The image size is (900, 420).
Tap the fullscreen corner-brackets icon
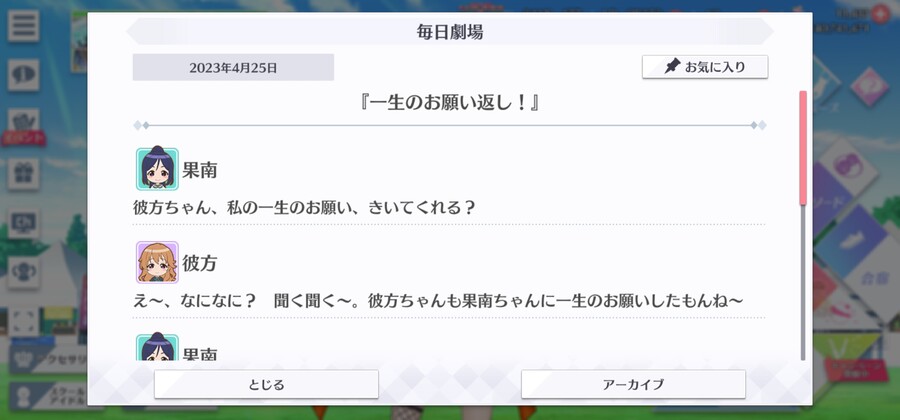24,322
